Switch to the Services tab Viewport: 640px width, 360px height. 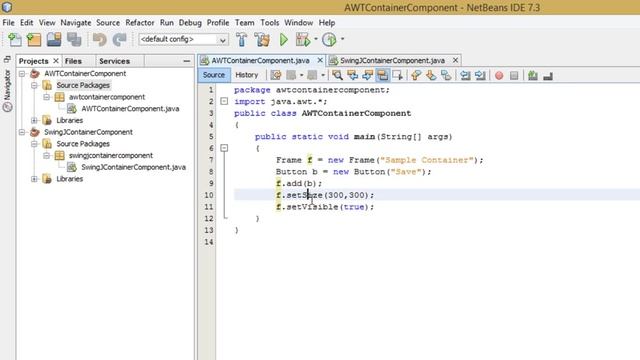[x=115, y=61]
